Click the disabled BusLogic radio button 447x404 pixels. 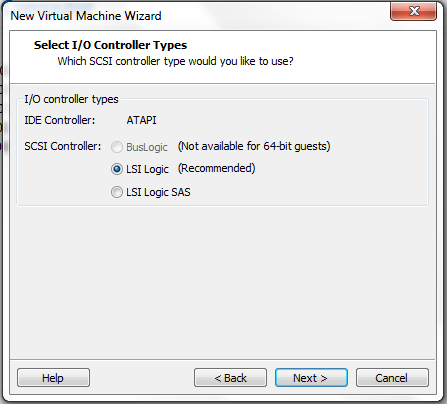pyautogui.click(x=117, y=147)
